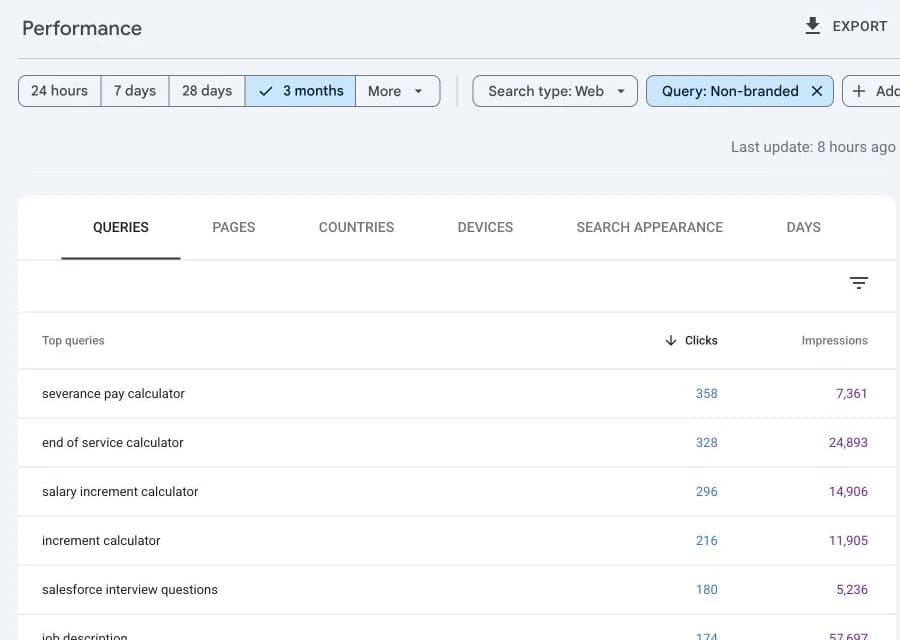Viewport: 900px width, 640px height.
Task: Switch to the Queries tab
Action: [121, 227]
